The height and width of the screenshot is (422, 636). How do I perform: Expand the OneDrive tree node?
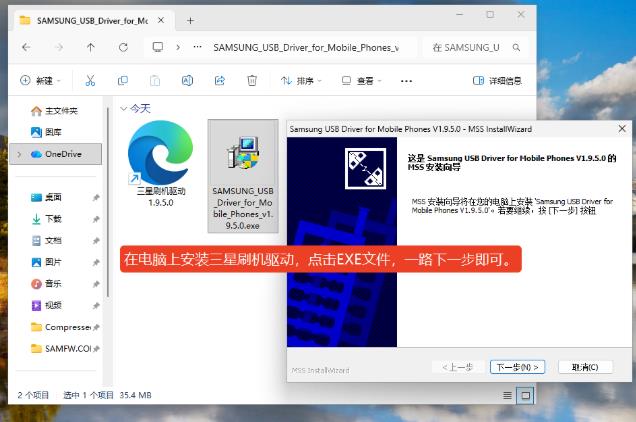19,154
